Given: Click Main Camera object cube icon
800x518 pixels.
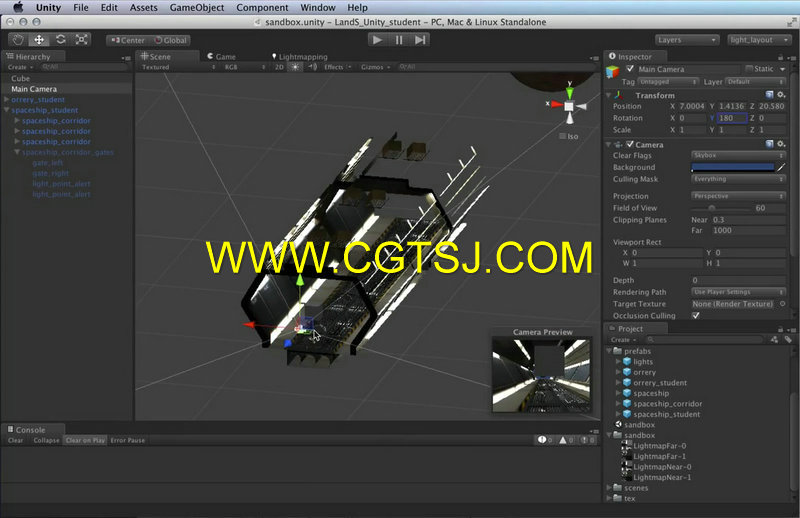Looking at the screenshot, I should 613,71.
